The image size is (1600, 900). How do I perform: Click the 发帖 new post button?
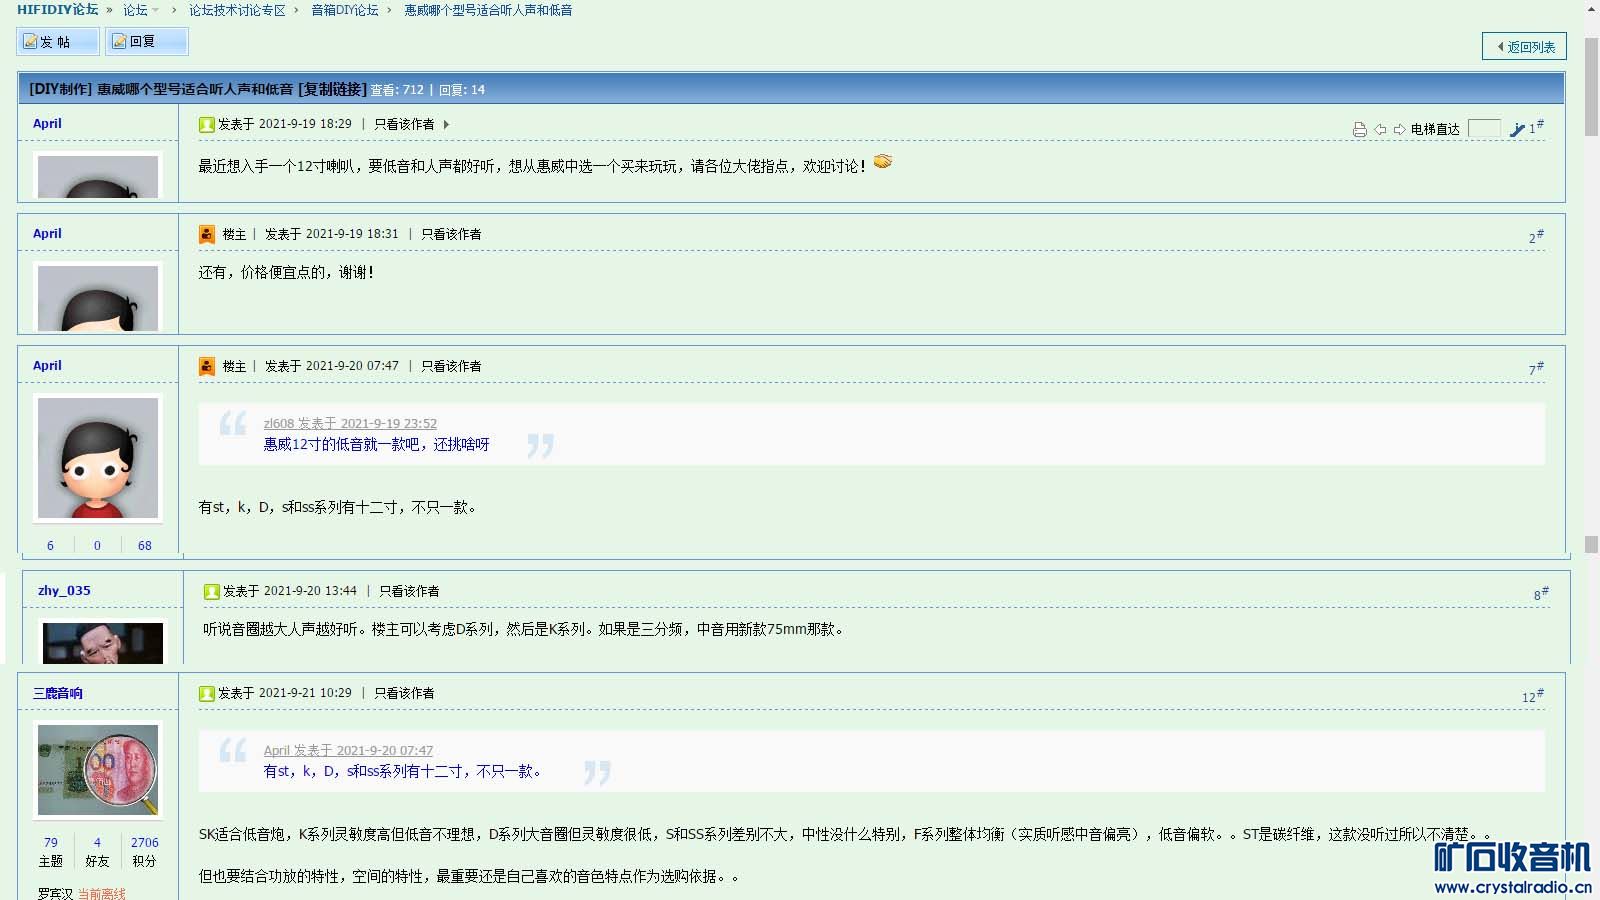pos(58,41)
